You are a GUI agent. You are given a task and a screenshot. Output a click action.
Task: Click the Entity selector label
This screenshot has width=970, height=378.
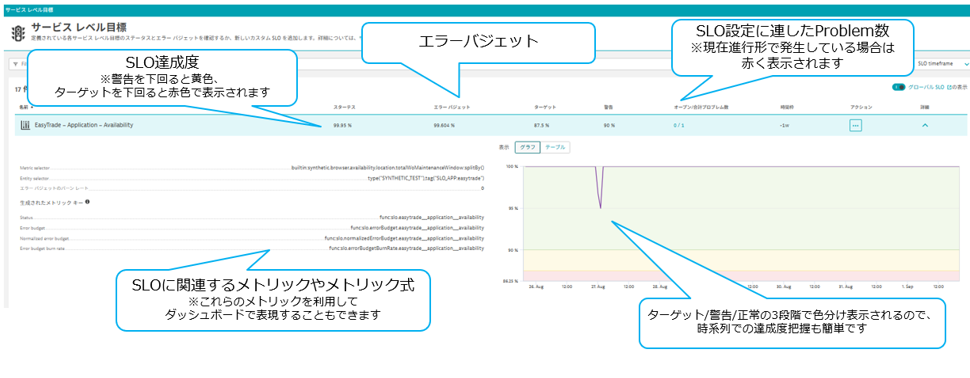[x=34, y=178]
